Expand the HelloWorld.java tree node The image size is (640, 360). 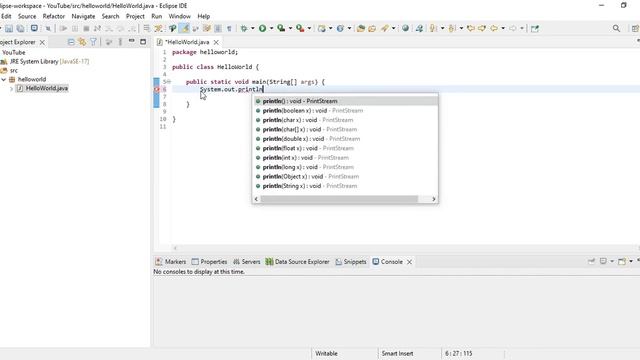pos(11,88)
